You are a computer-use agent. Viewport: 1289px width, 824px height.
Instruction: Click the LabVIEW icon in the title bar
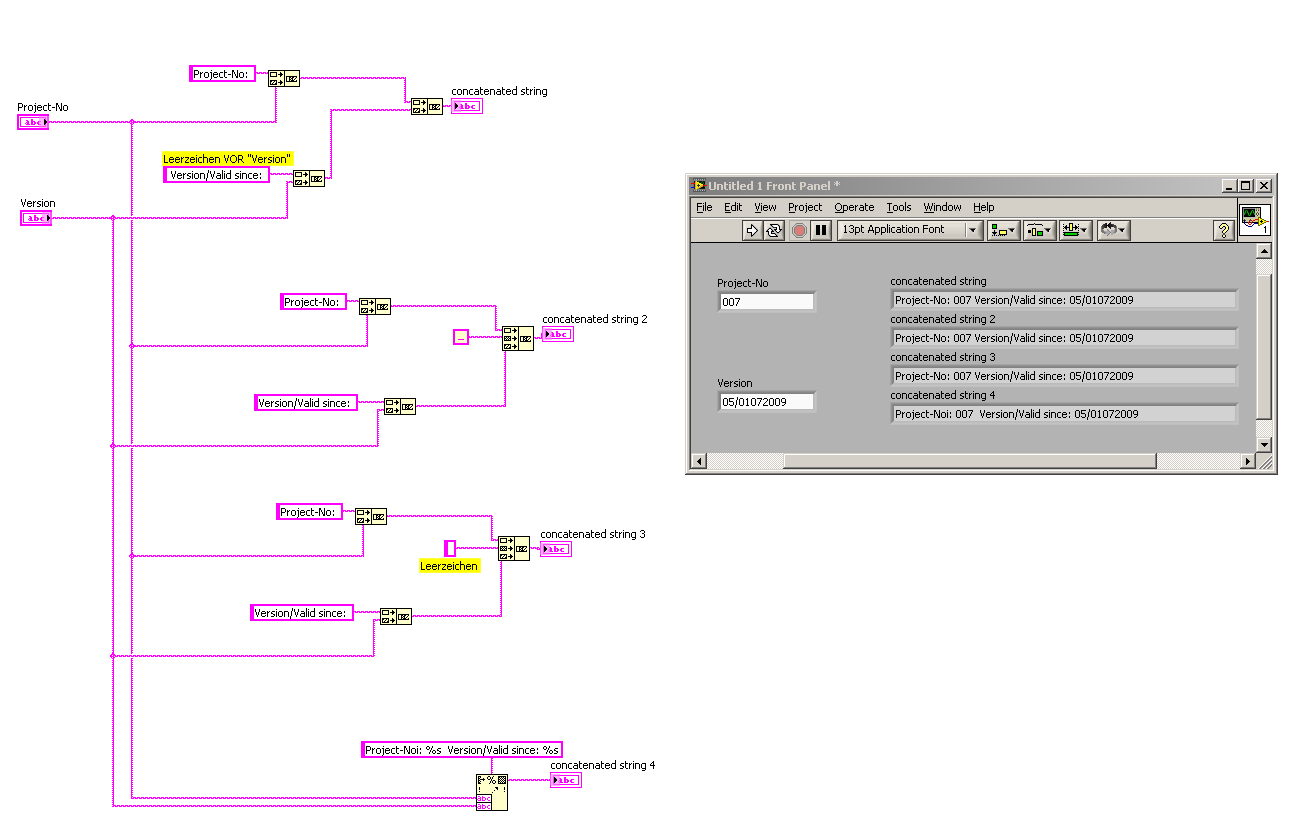[698, 185]
